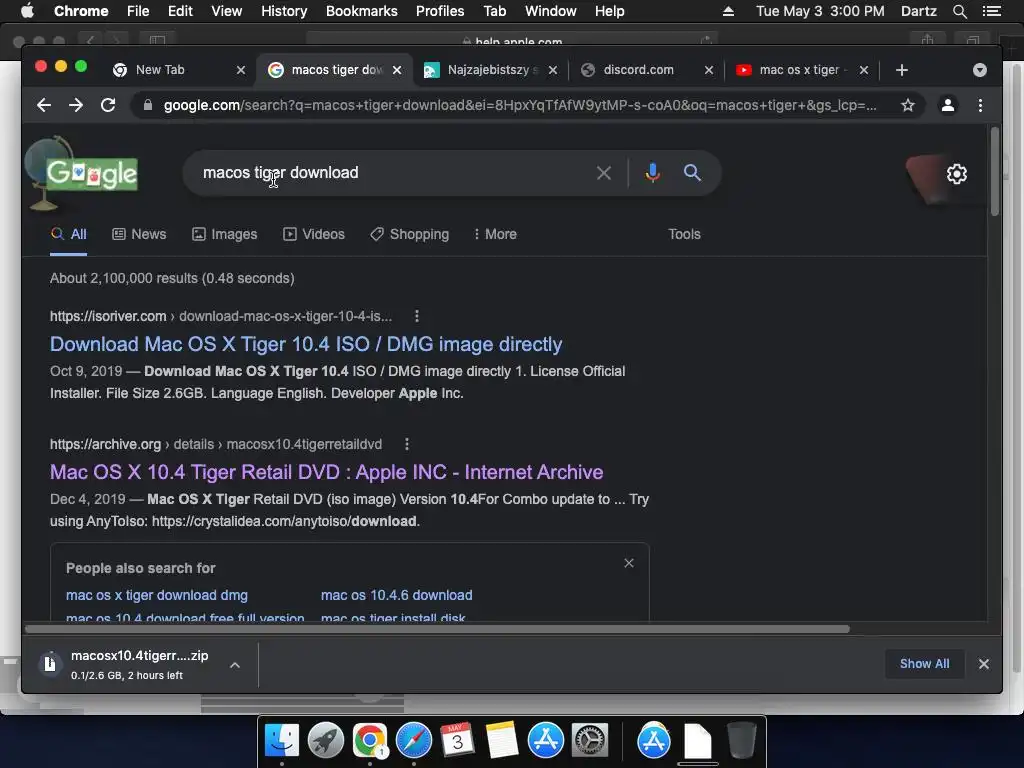Open Trash from the Dock
This screenshot has height=768, width=1024.
coord(741,740)
